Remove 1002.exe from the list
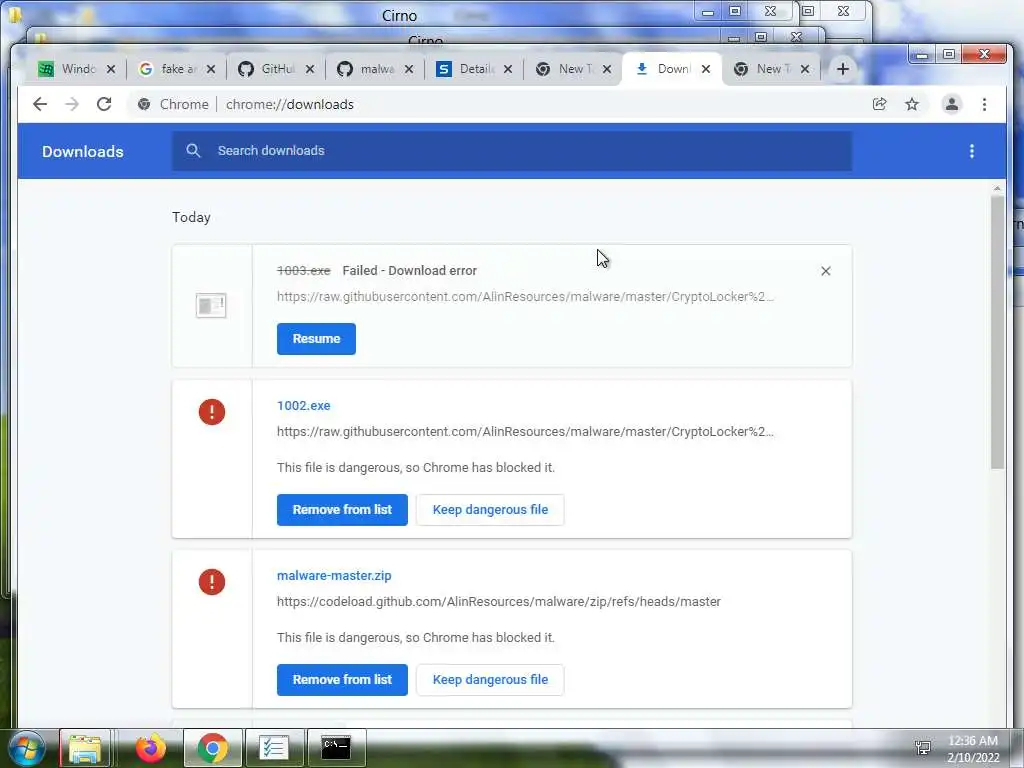 342,510
